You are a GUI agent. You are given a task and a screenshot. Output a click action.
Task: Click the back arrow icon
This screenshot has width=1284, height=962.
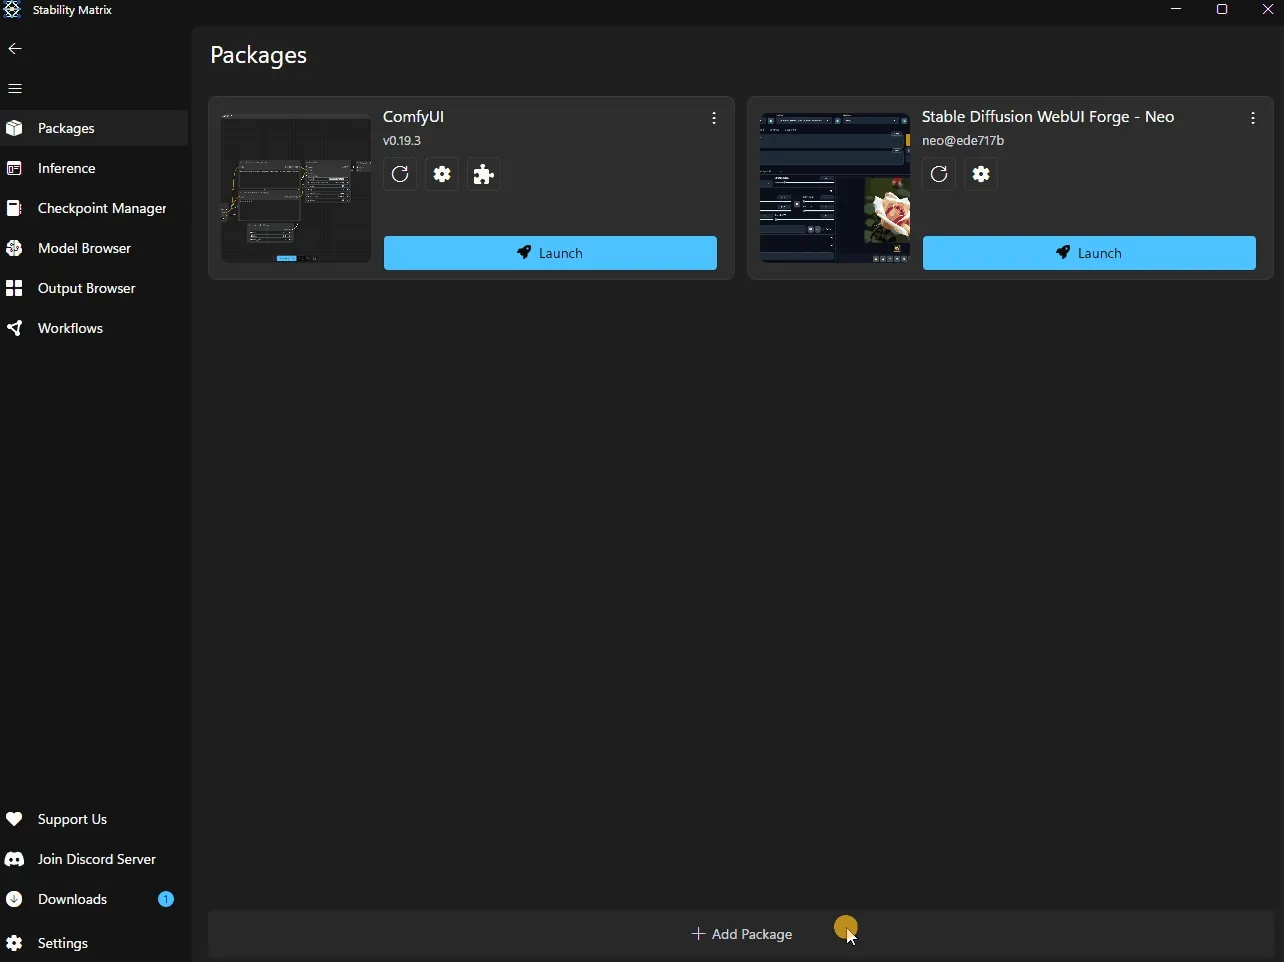pyautogui.click(x=15, y=49)
